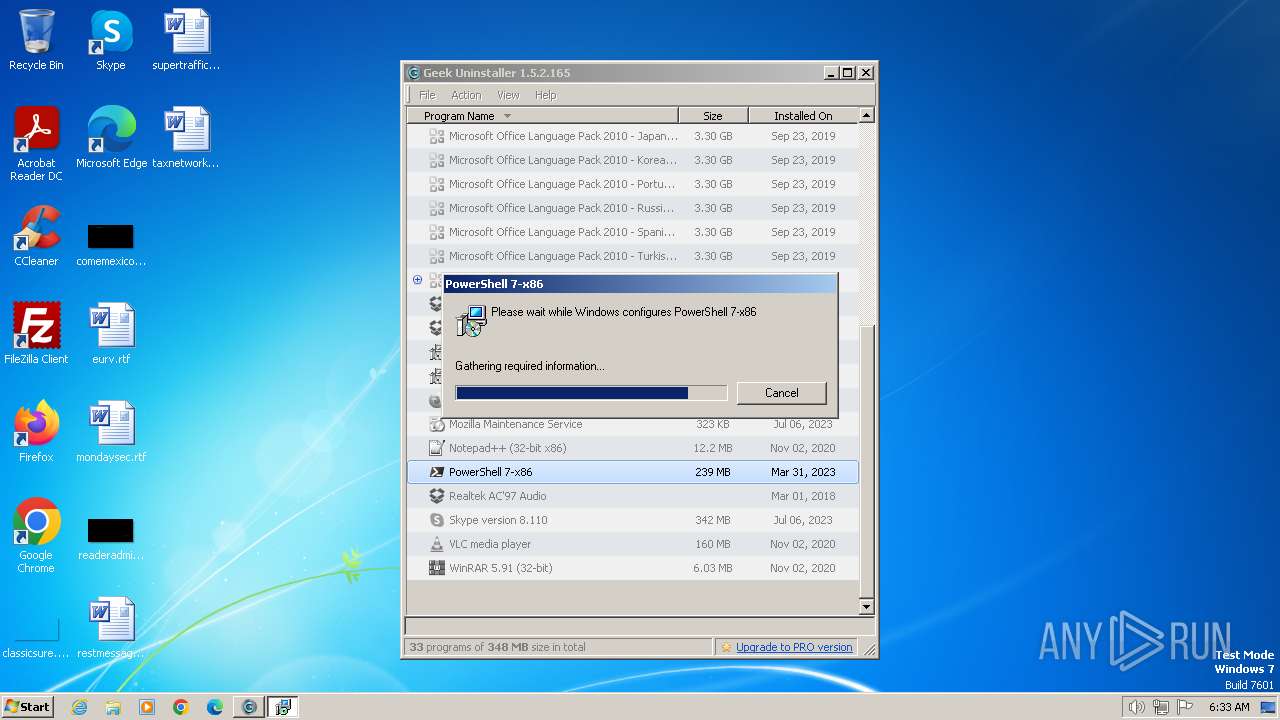
Task: Open volume control in system tray
Action: (x=1136, y=707)
